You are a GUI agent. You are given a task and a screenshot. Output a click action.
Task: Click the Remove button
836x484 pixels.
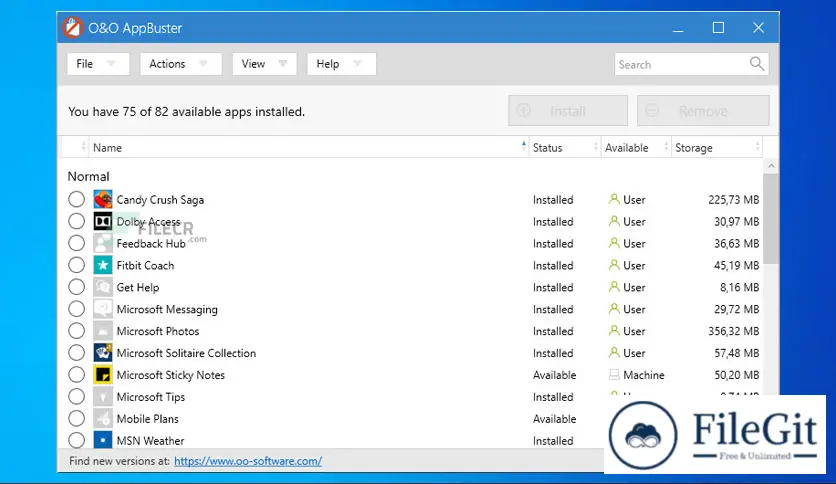[x=703, y=111]
